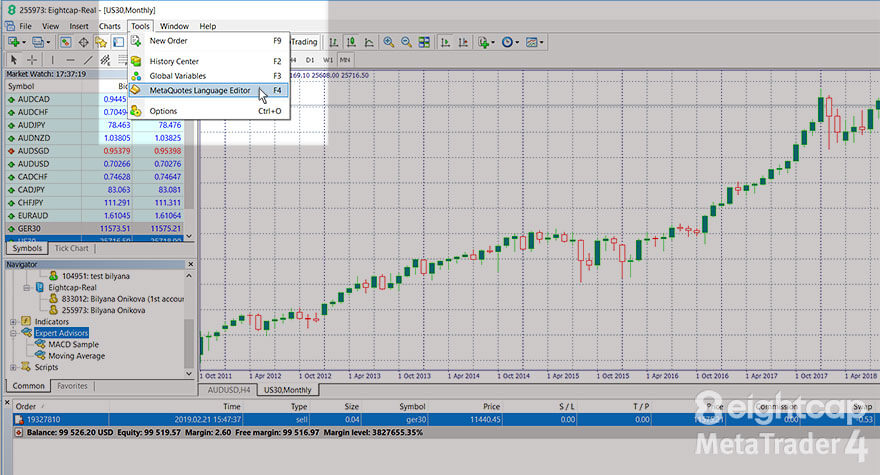
Task: Zoom out on the chart
Action: click(406, 42)
